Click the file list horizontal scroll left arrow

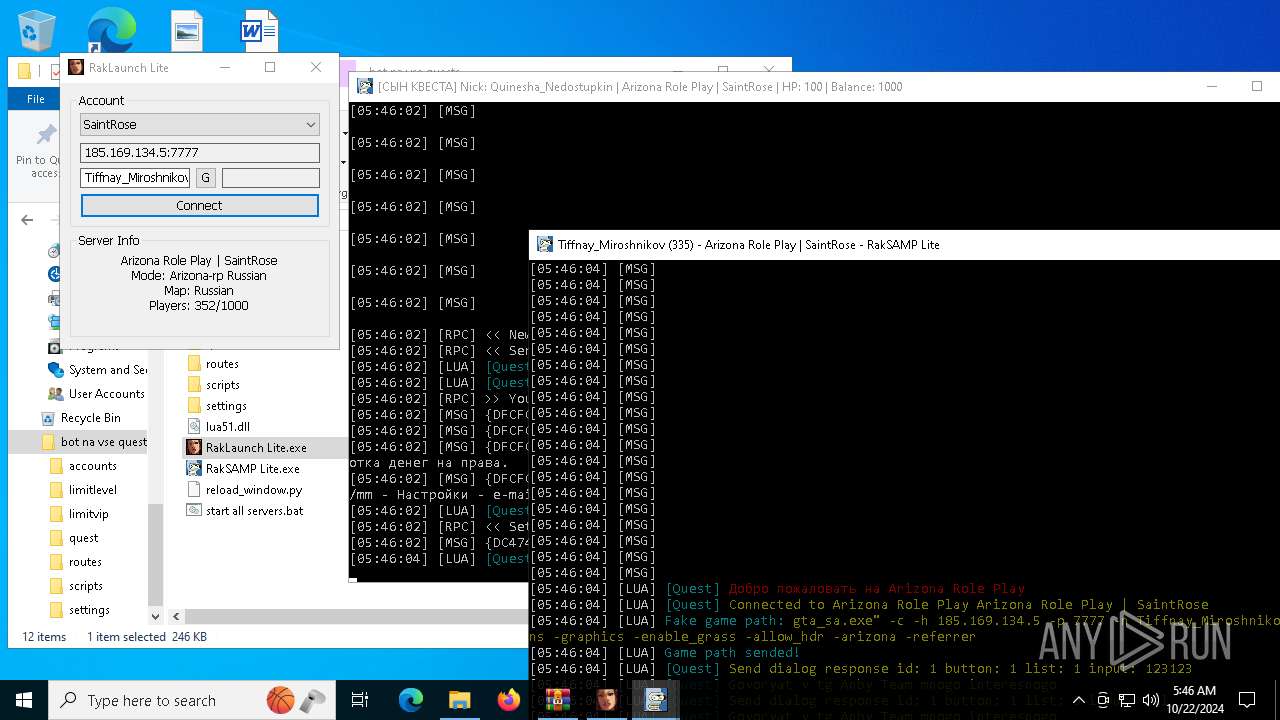click(176, 617)
